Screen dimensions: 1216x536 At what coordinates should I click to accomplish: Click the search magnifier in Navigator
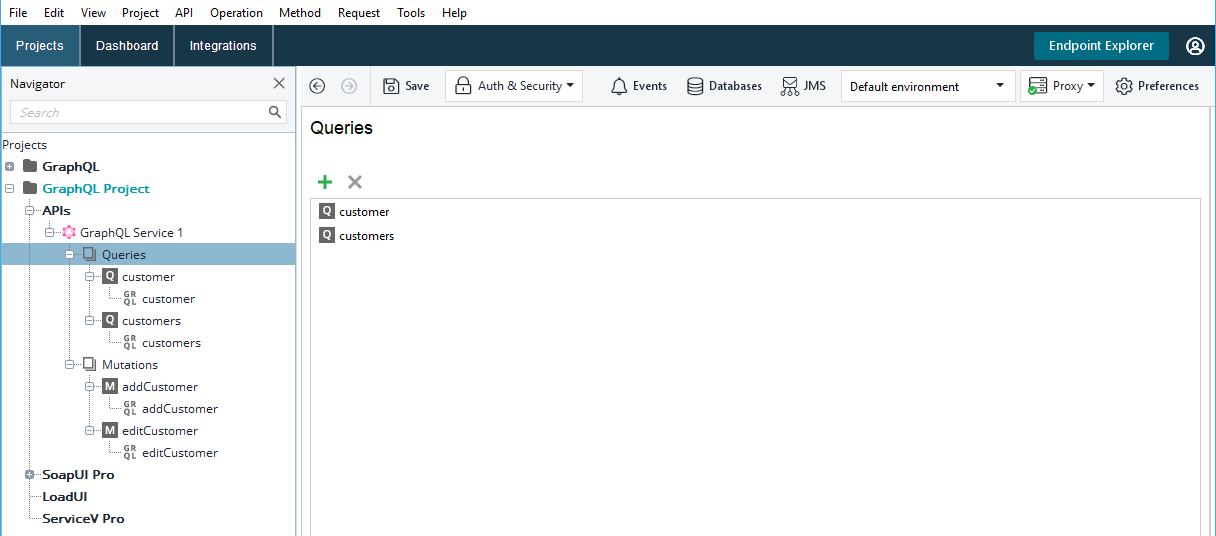pos(275,112)
